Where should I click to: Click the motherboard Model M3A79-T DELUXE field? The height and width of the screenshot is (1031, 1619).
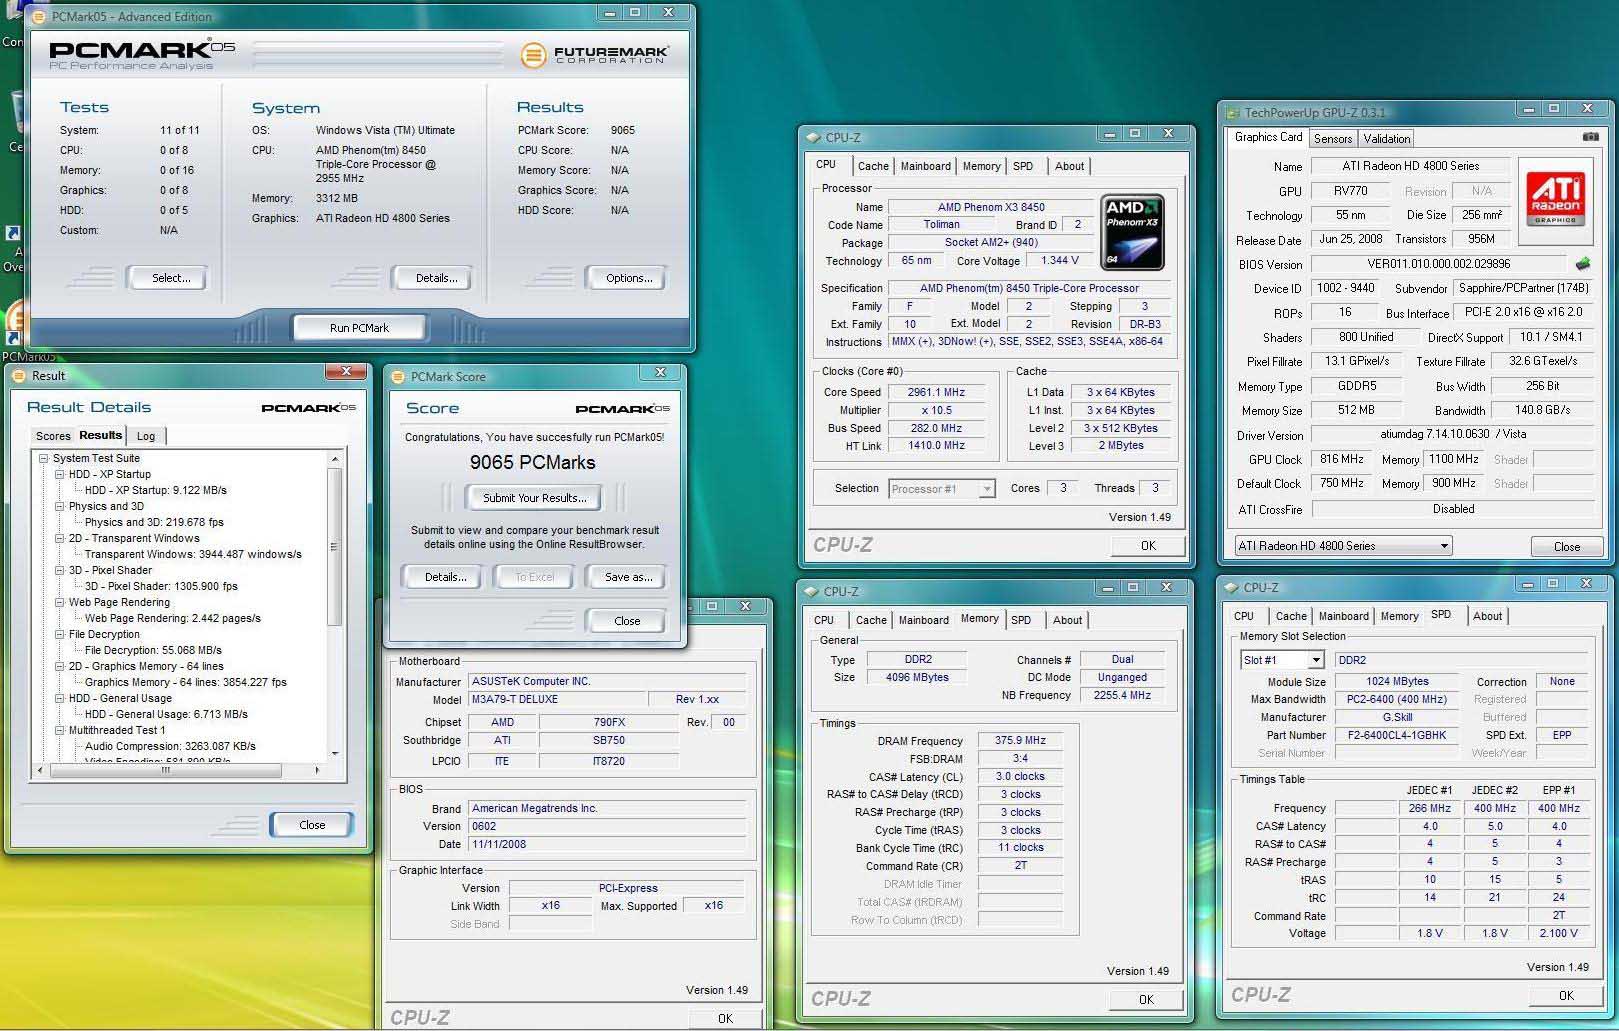point(556,700)
